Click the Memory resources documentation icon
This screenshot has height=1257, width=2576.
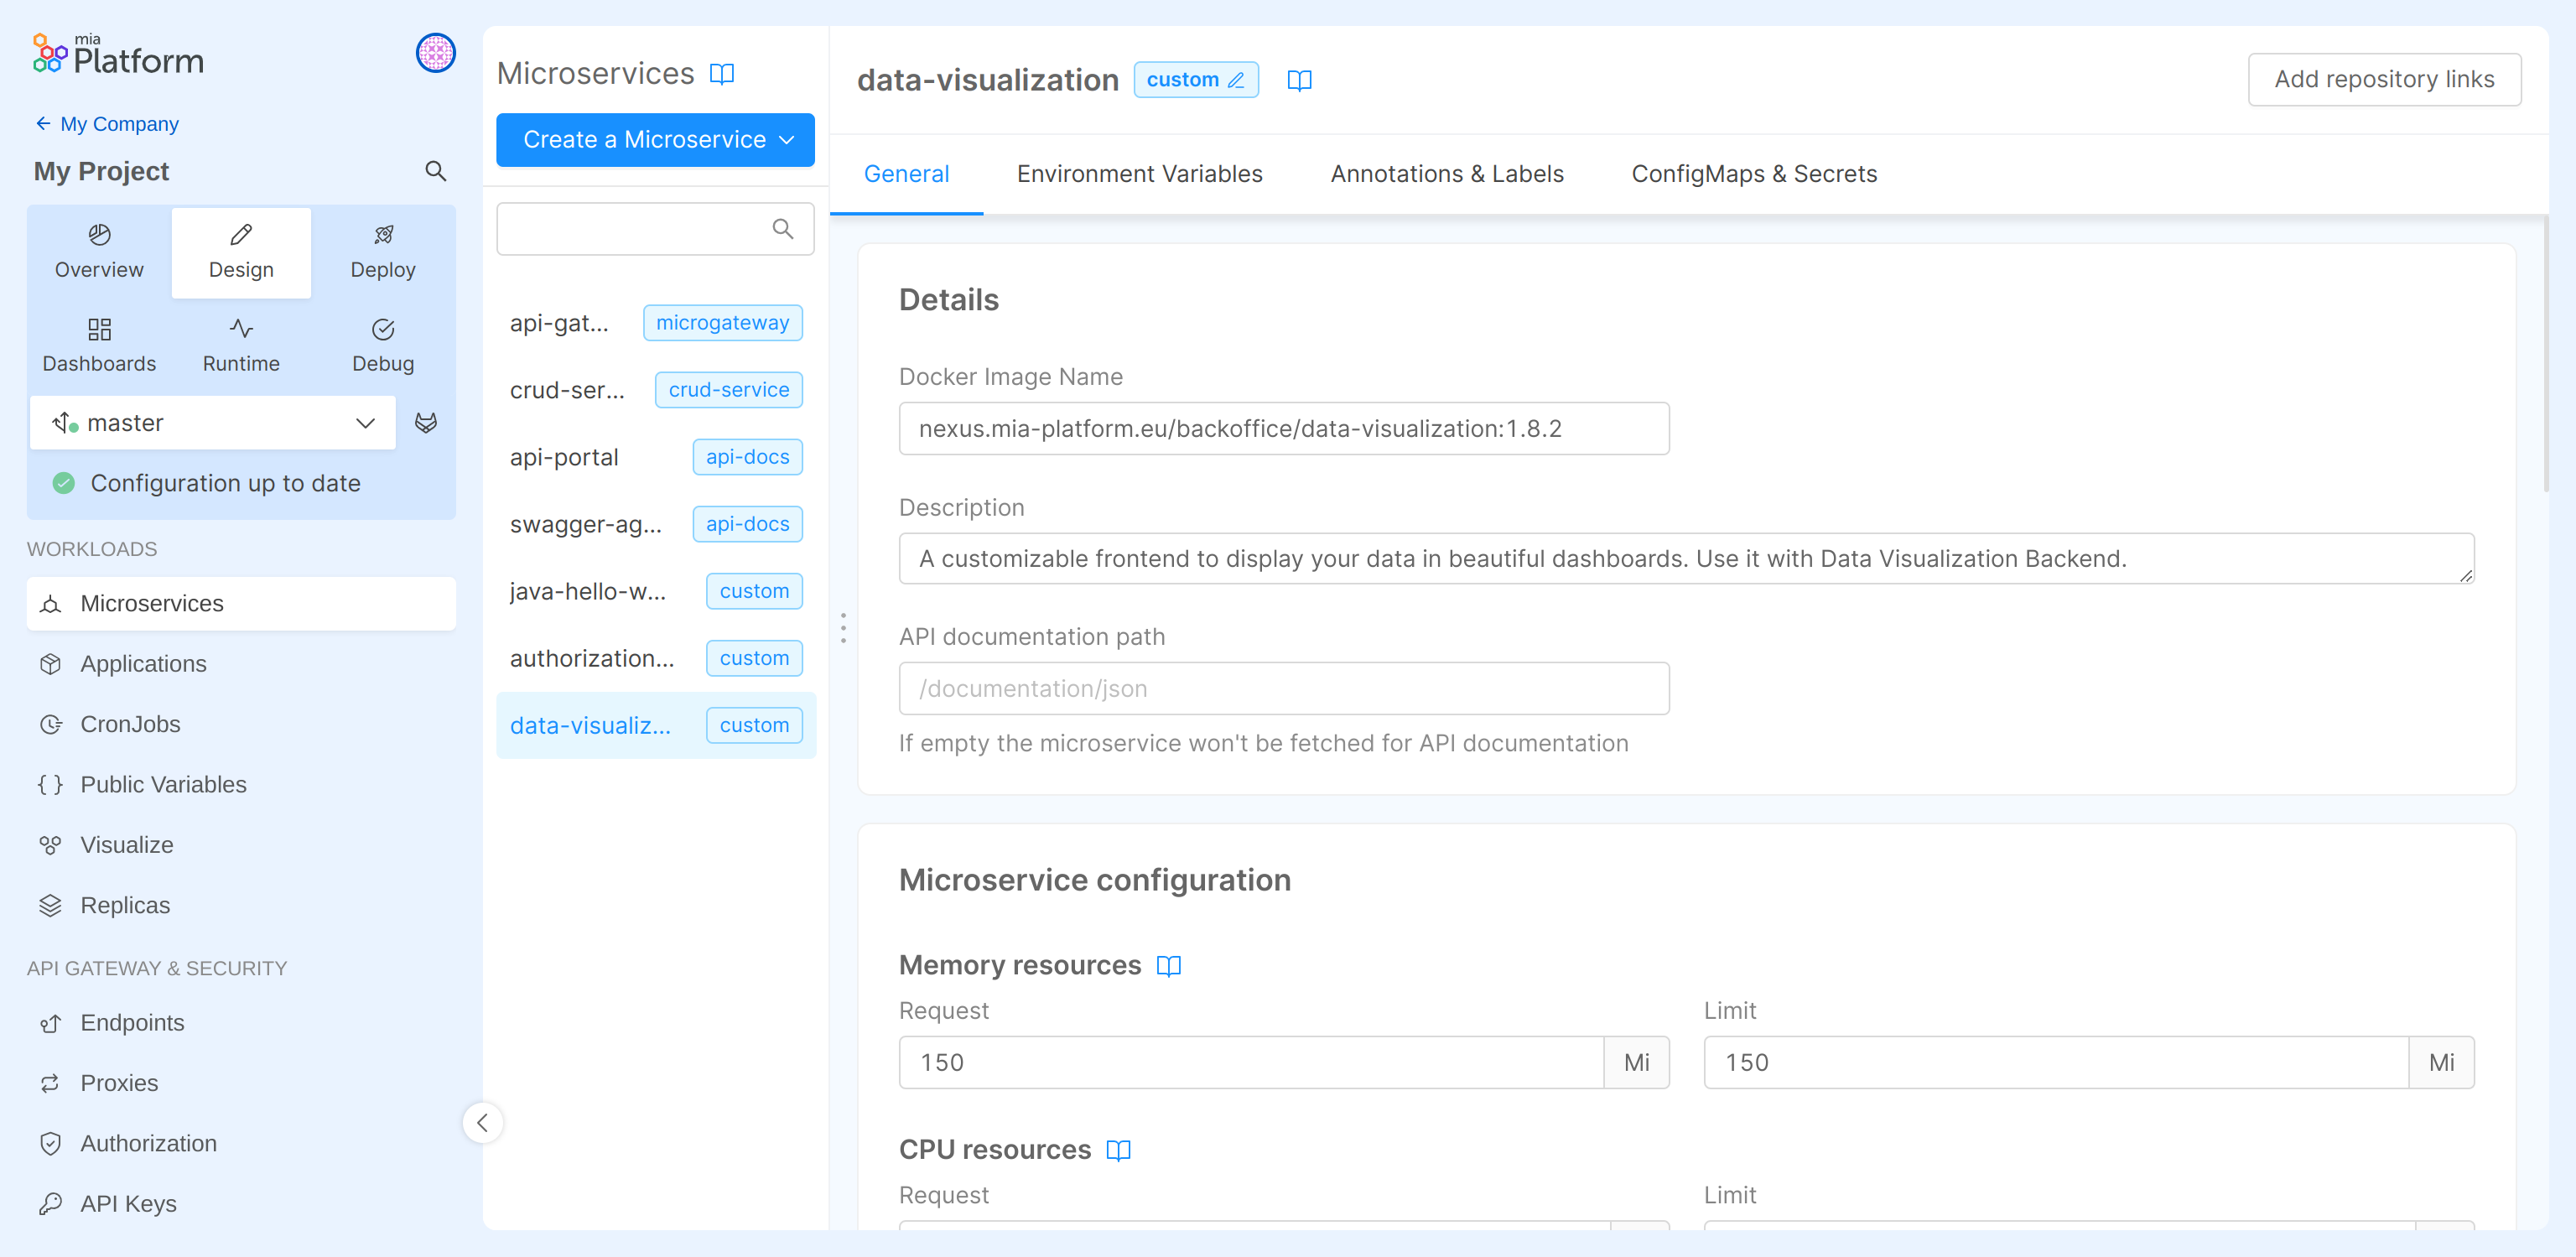(1168, 965)
